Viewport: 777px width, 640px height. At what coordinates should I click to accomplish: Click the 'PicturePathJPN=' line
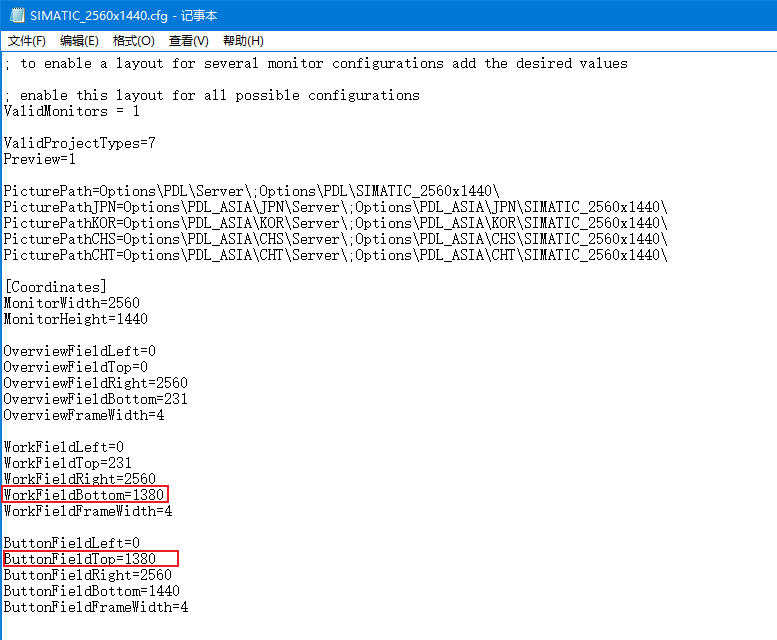pyautogui.click(x=335, y=207)
